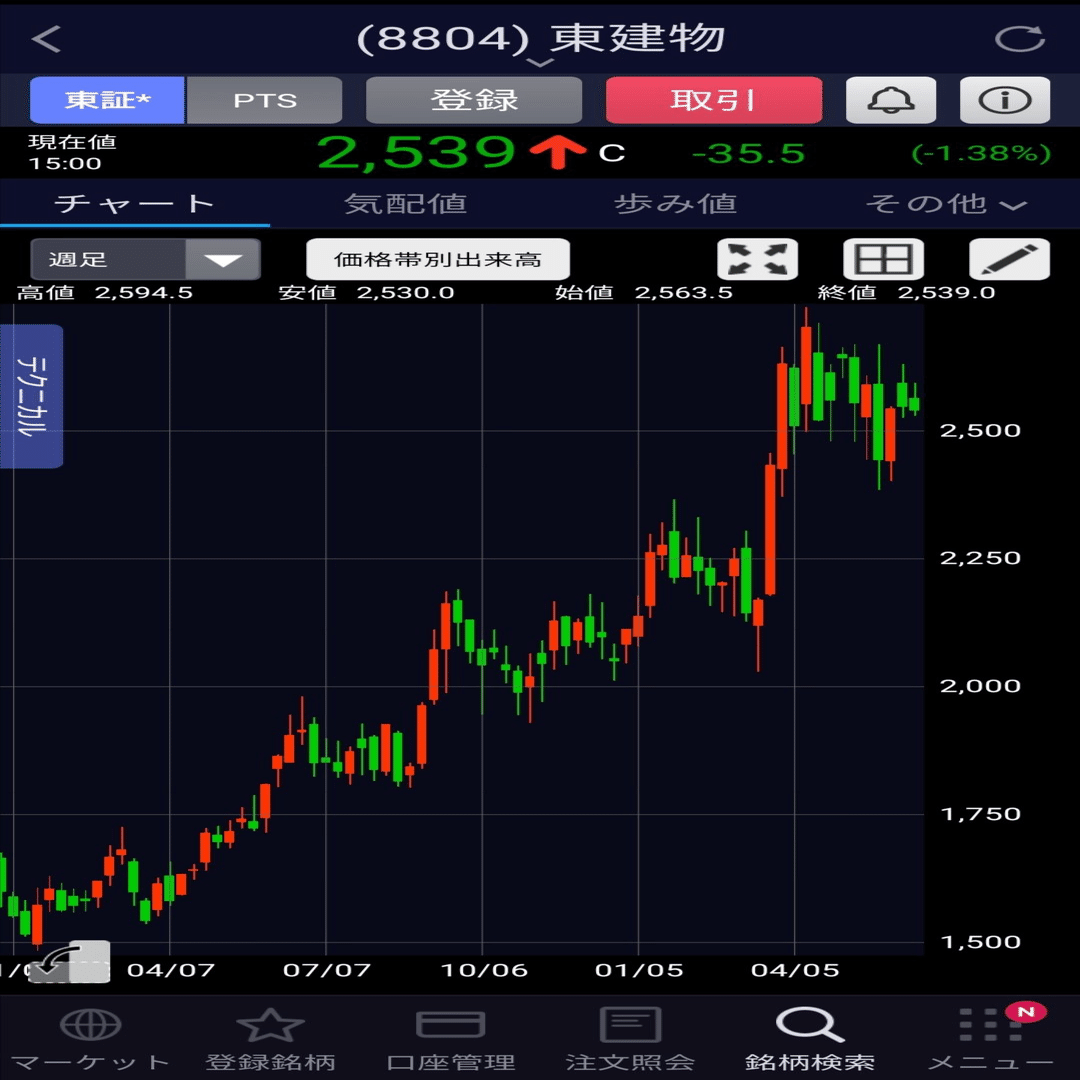Tap the 10/06 date axis label
Viewport: 1080px width, 1080px height.
click(484, 970)
